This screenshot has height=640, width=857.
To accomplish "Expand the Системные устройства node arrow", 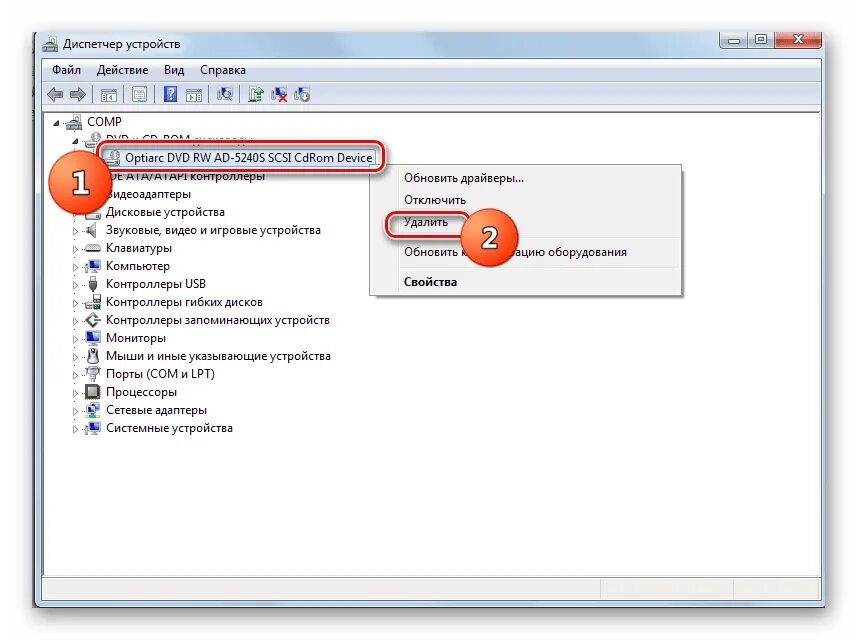I will 75,430.
